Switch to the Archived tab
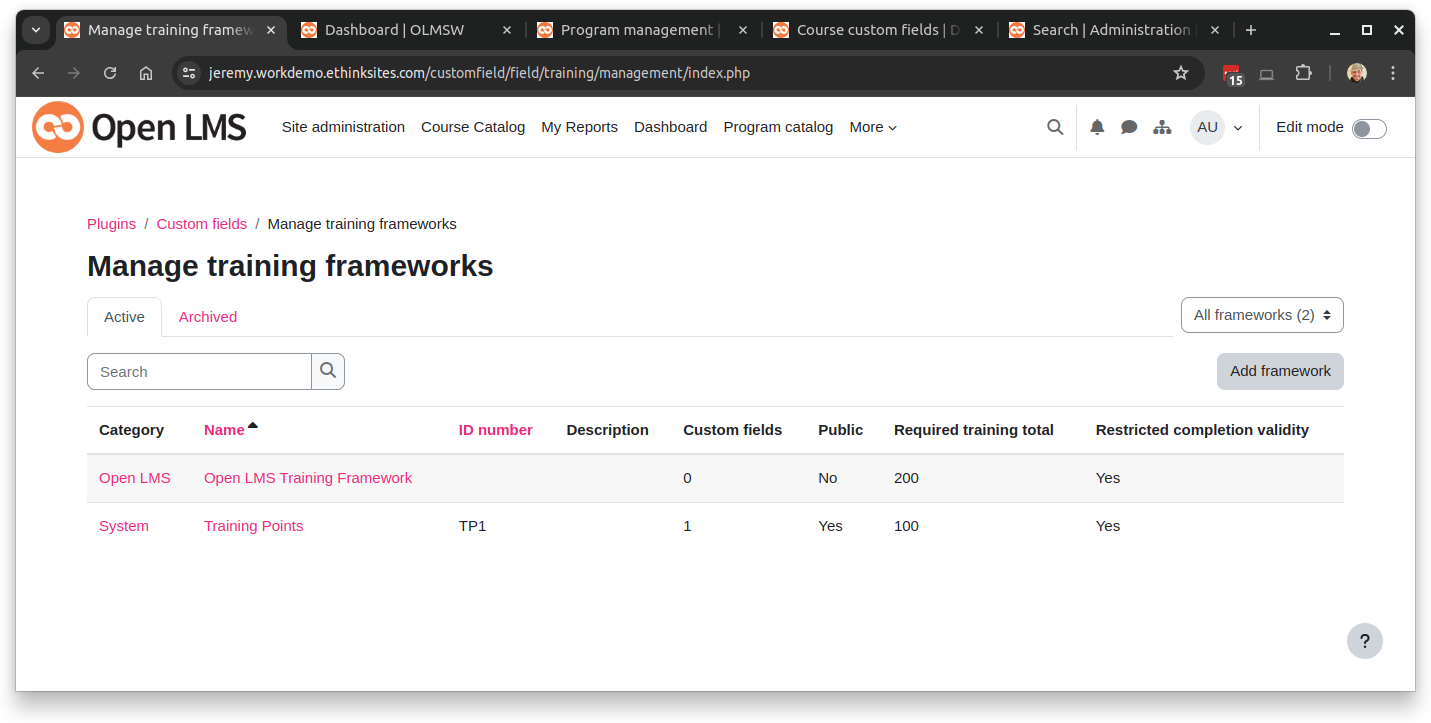The width and height of the screenshot is (1431, 723). 208,317
